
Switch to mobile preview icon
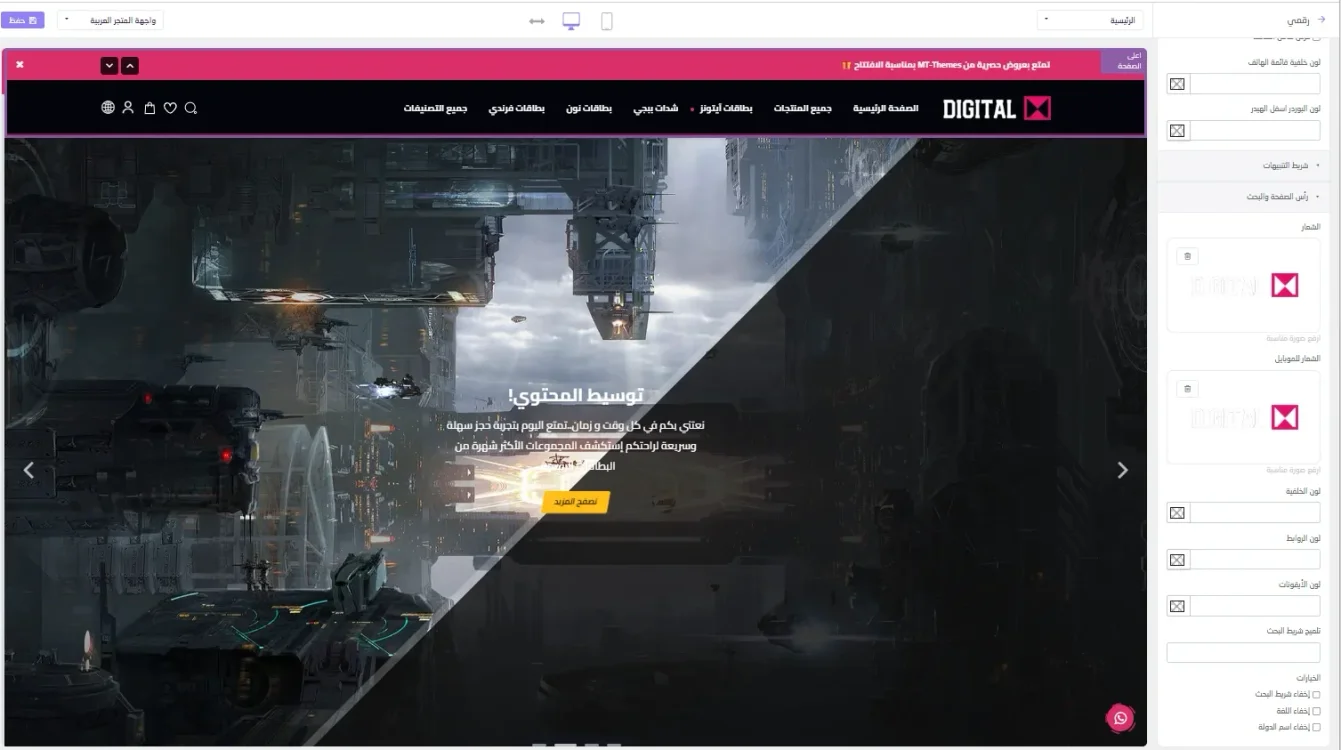tap(606, 21)
